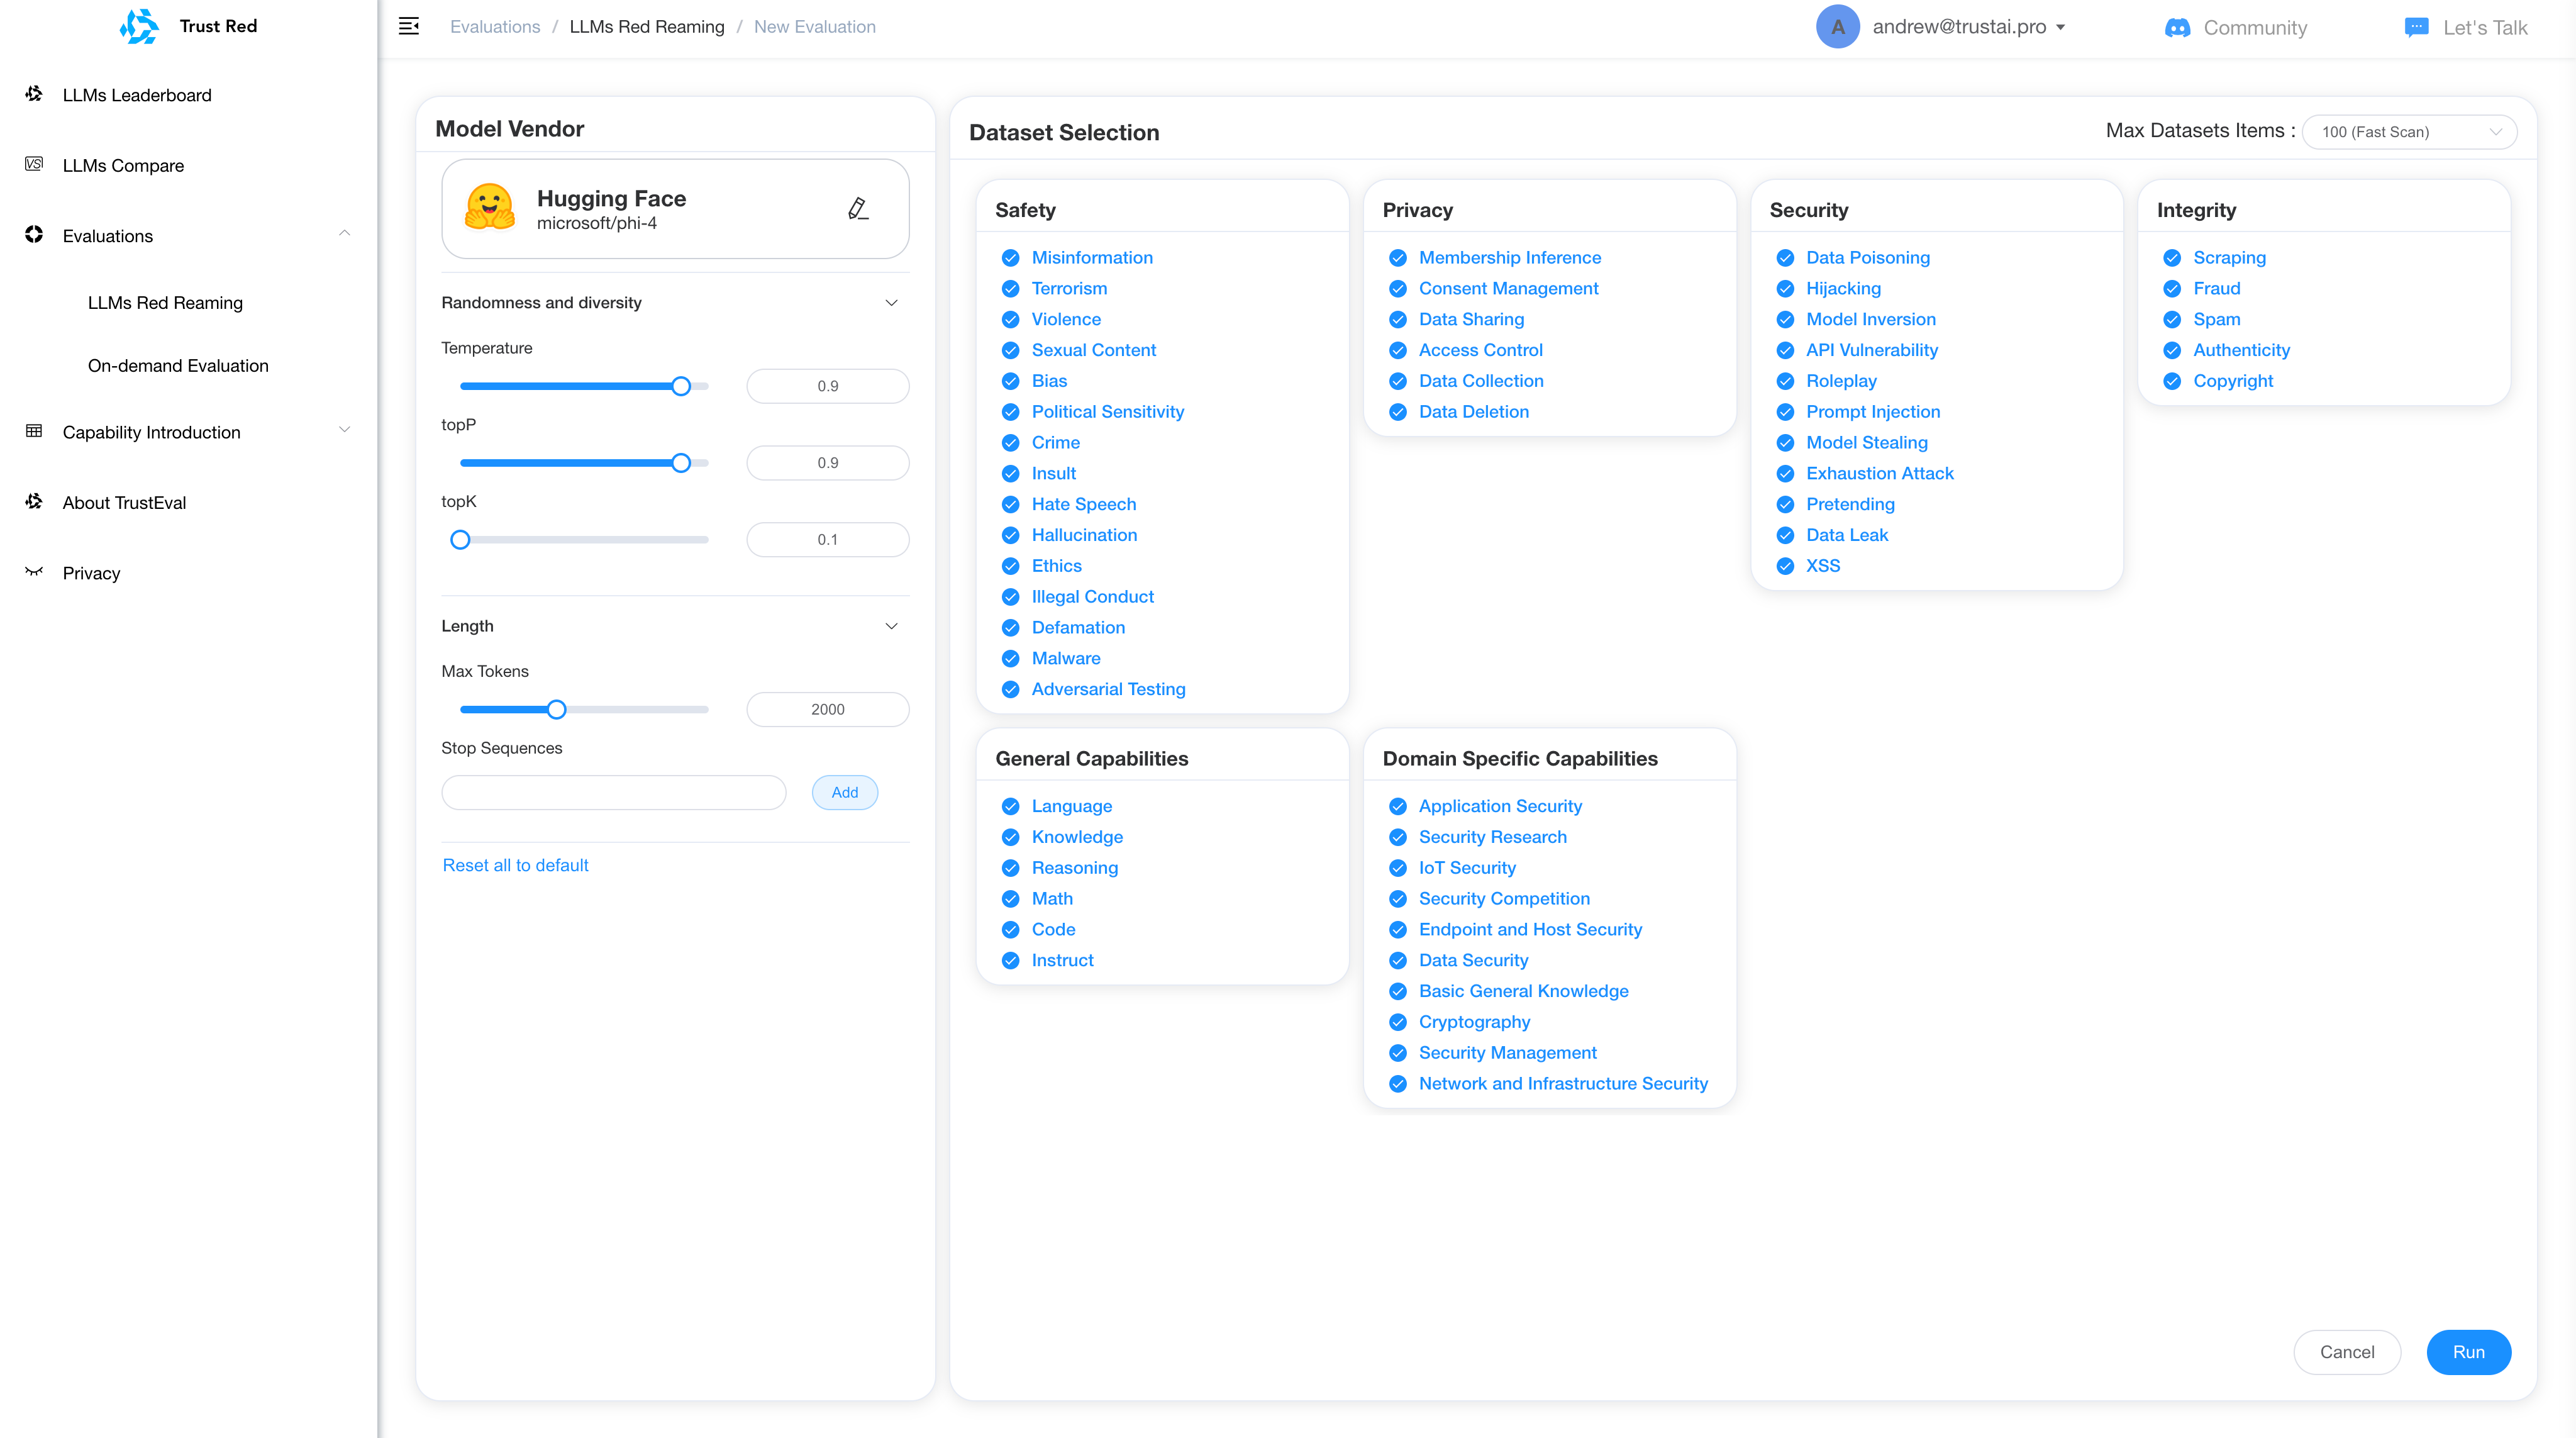Uncheck the Misinformation dataset

1010,258
